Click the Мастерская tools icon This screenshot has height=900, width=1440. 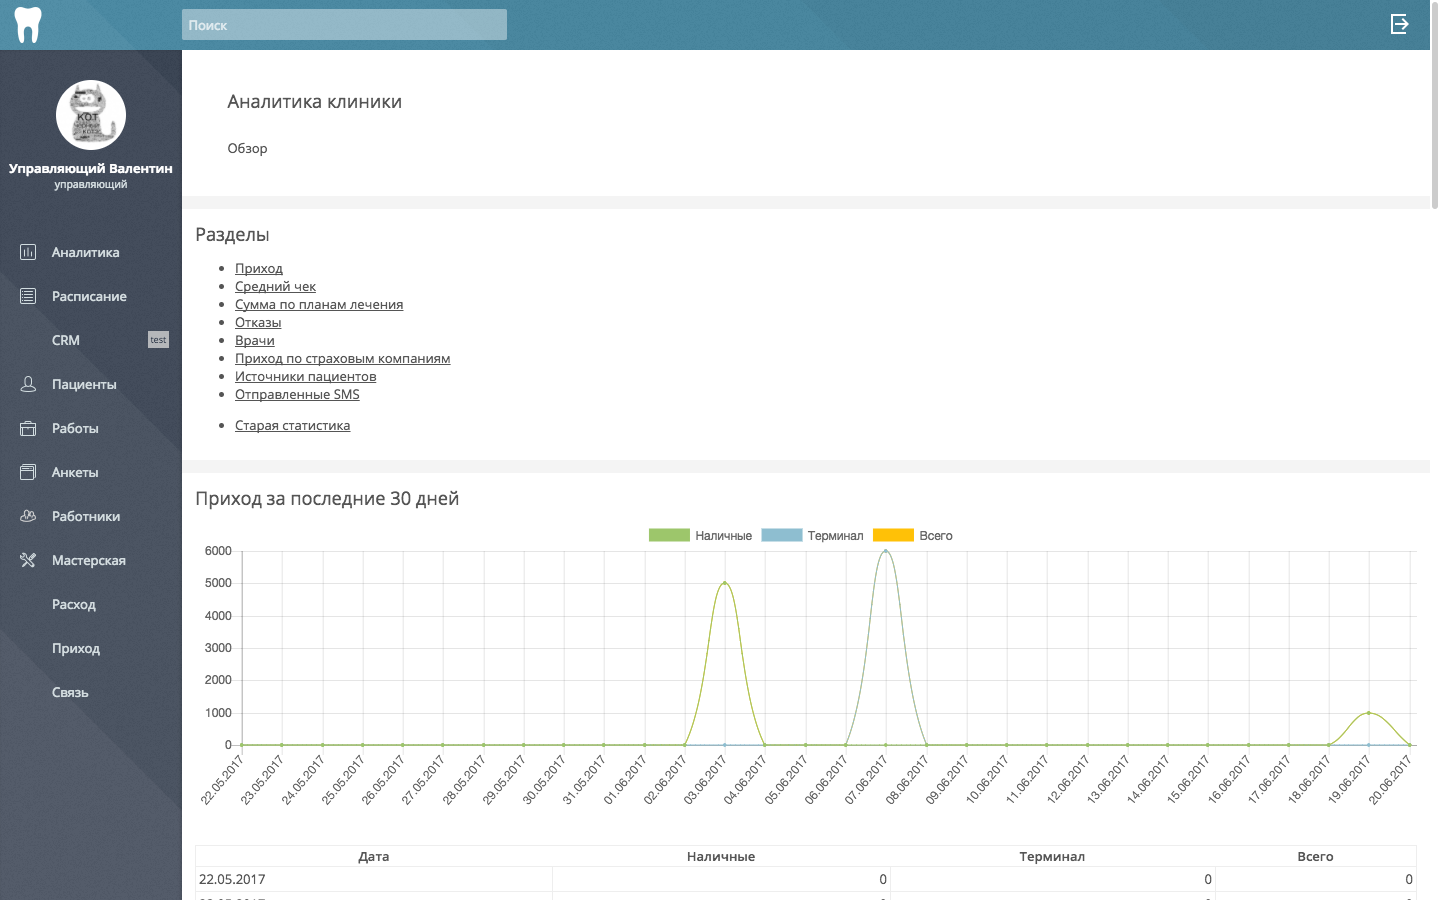point(28,560)
